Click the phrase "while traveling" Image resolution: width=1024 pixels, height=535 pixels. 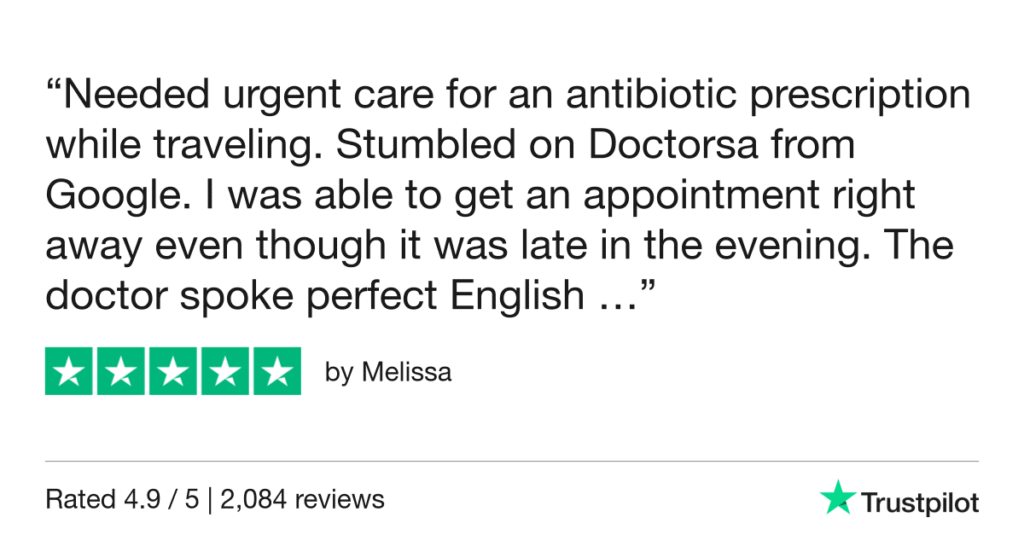click(192, 146)
